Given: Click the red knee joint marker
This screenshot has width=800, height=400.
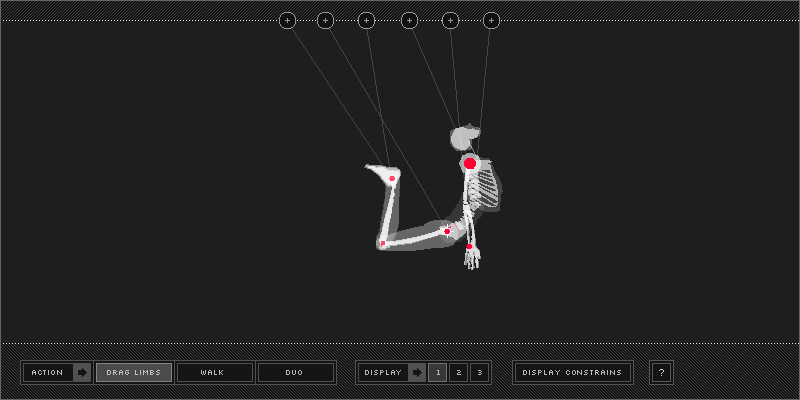Looking at the screenshot, I should (x=383, y=243).
